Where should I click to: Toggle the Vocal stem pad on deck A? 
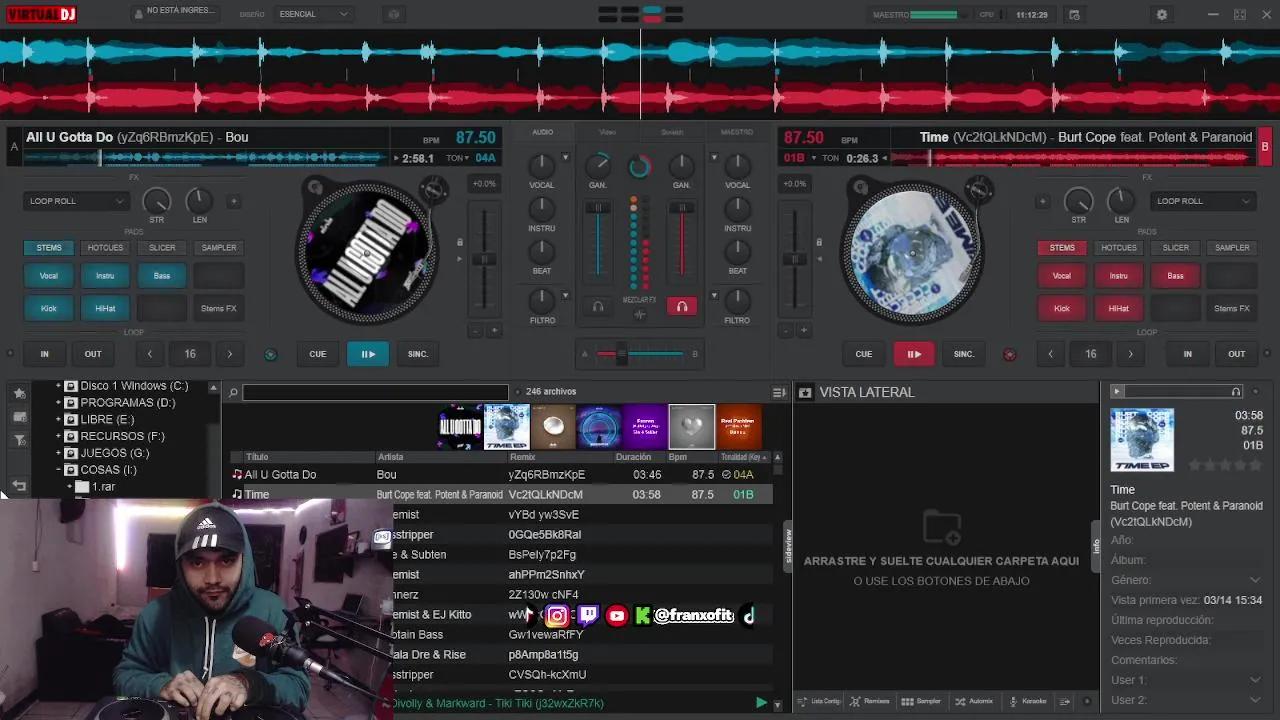click(x=49, y=276)
